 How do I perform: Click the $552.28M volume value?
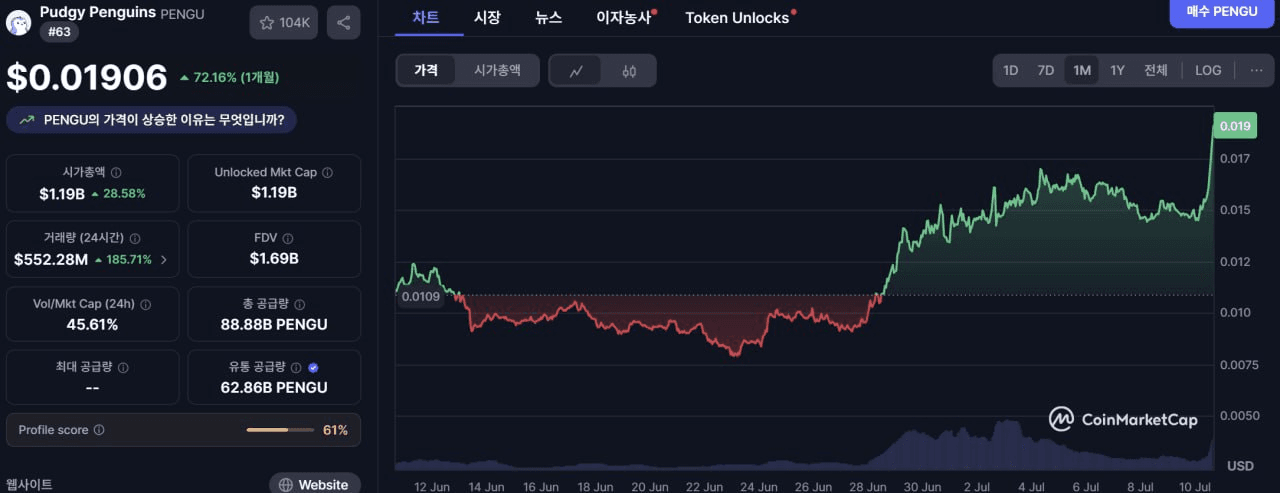[x=51, y=260]
